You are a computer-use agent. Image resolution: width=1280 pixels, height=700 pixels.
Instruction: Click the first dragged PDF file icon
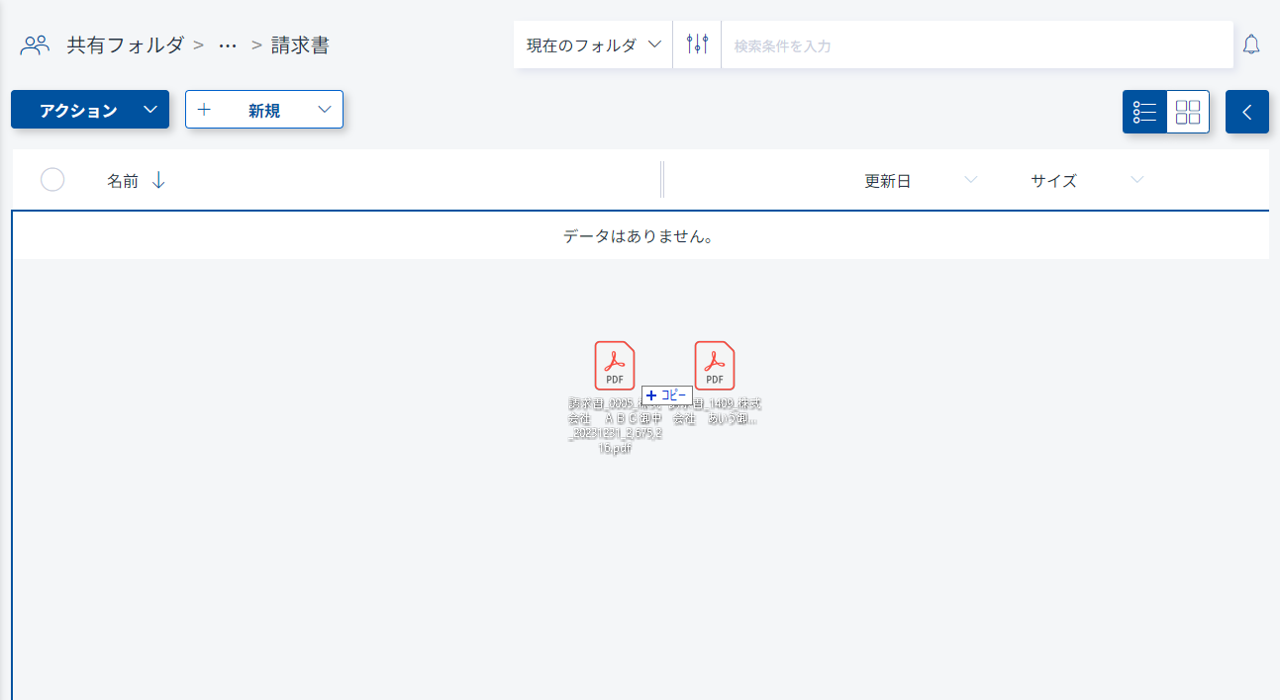614,366
